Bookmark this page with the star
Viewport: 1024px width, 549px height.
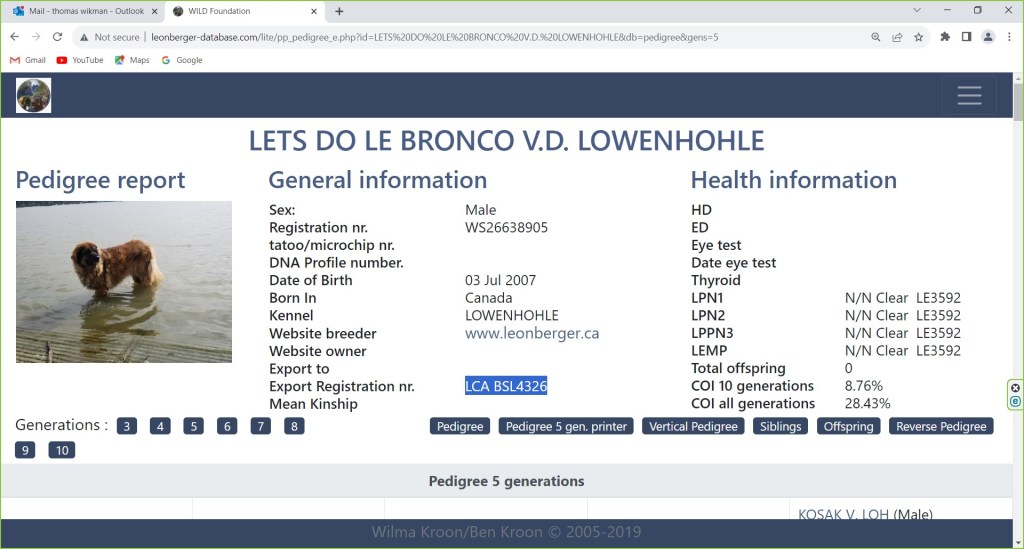coord(919,37)
